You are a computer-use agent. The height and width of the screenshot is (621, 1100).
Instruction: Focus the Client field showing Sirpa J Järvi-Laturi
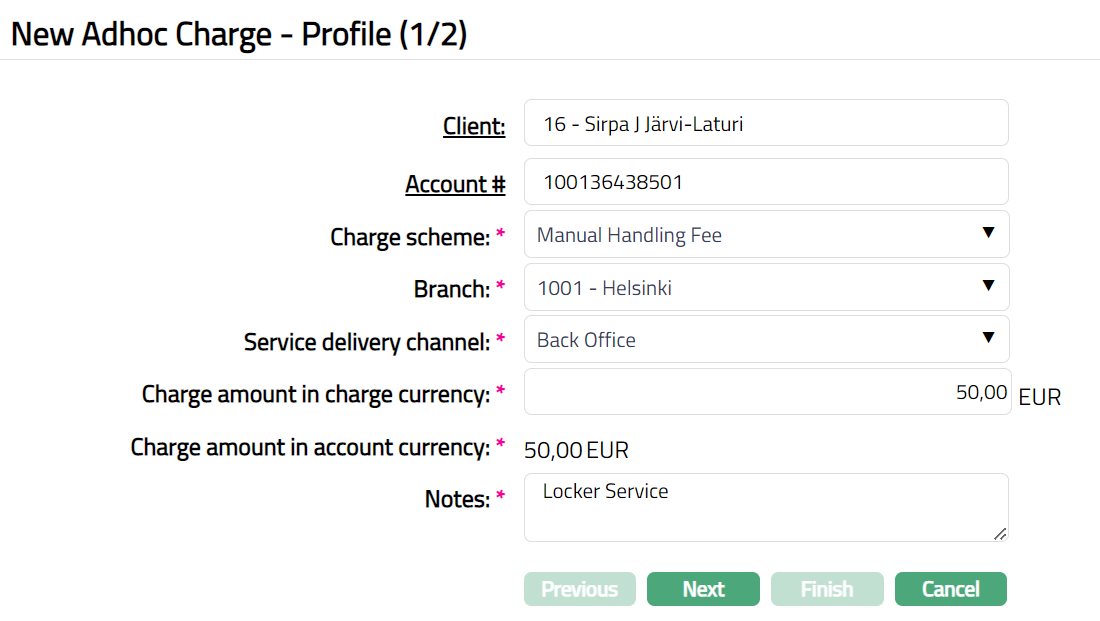[765, 123]
